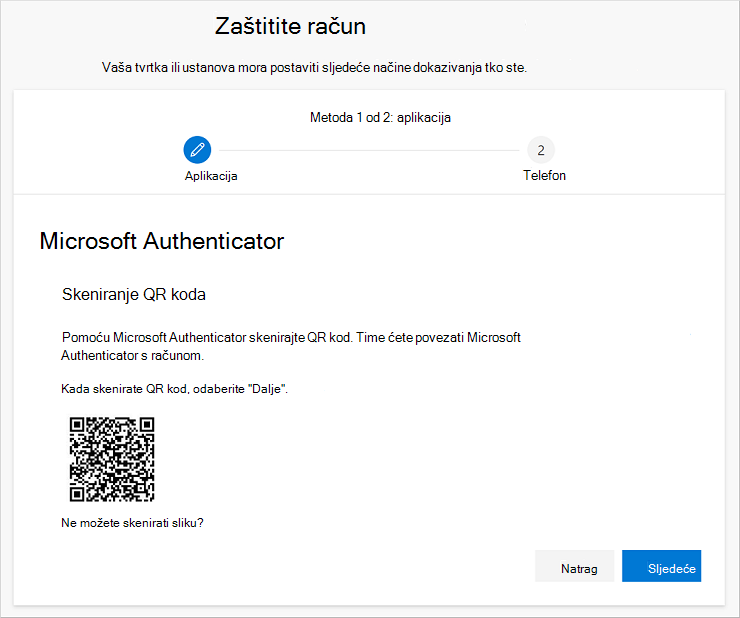Click the Natrag button
Screen dimensions: 740x618
pyautogui.click(x=574, y=566)
